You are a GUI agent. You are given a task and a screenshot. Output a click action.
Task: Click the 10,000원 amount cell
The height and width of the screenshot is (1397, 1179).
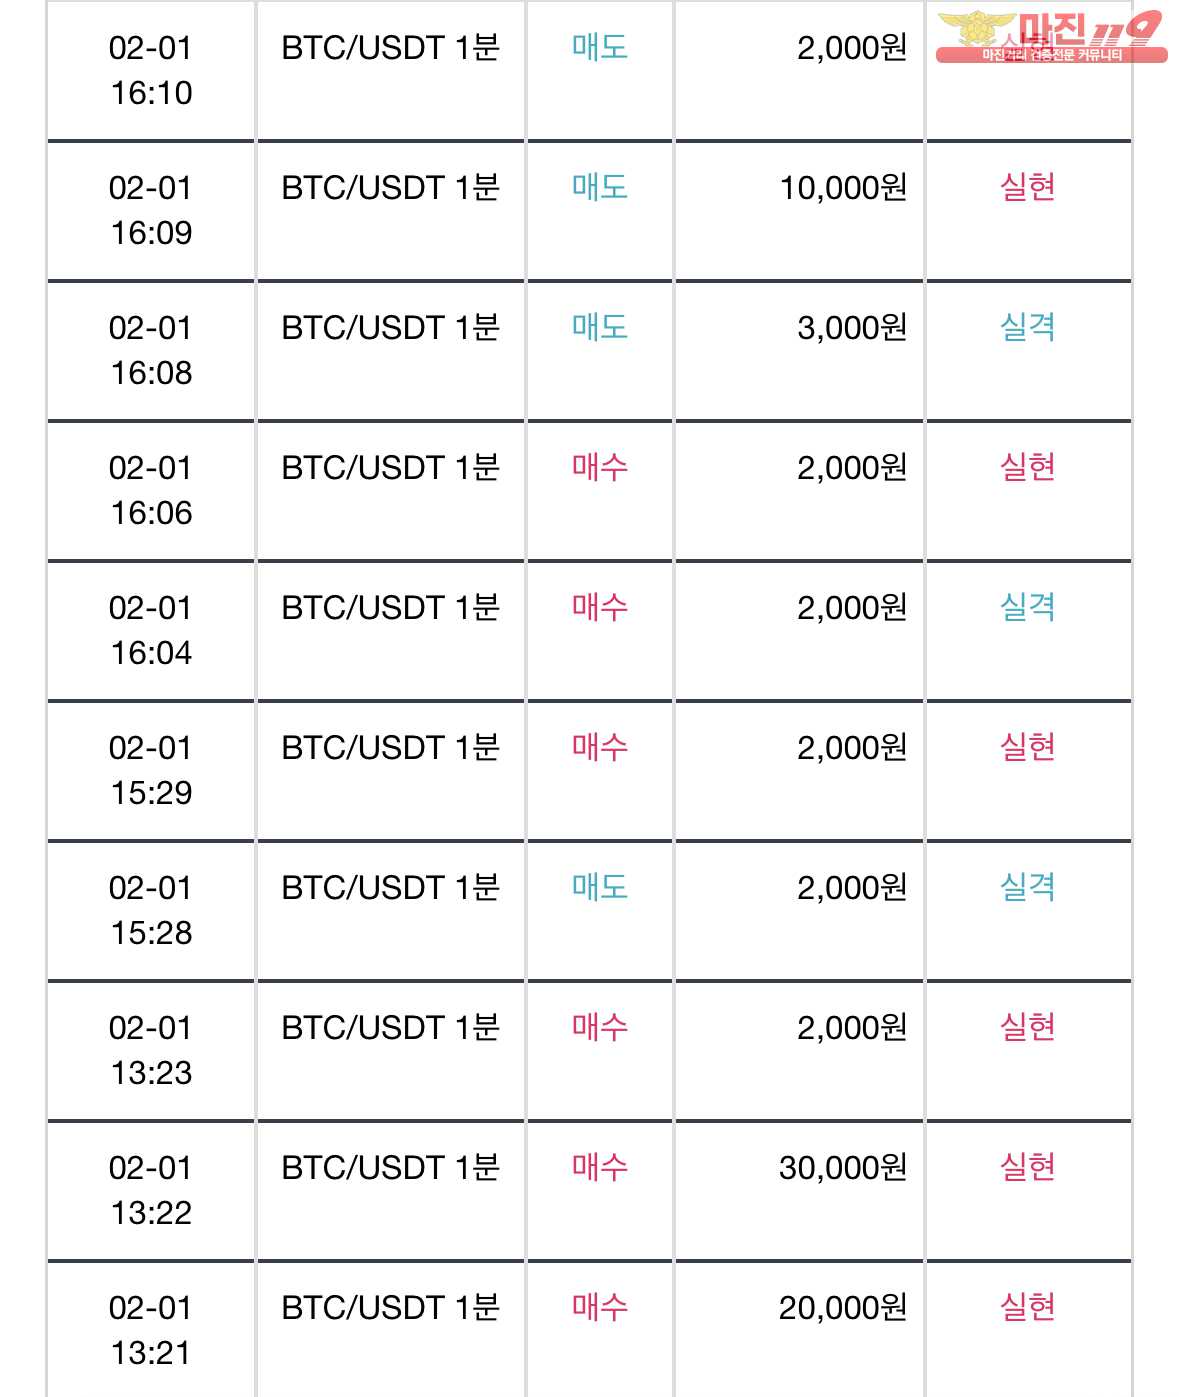[842, 188]
